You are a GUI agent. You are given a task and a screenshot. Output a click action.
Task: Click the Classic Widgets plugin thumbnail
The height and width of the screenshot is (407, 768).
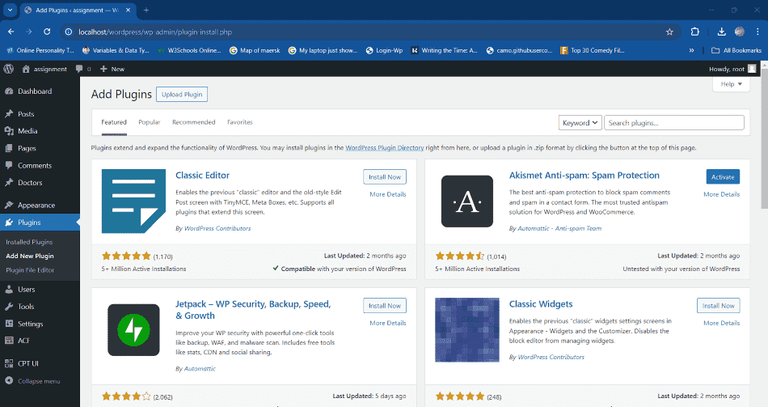point(467,330)
